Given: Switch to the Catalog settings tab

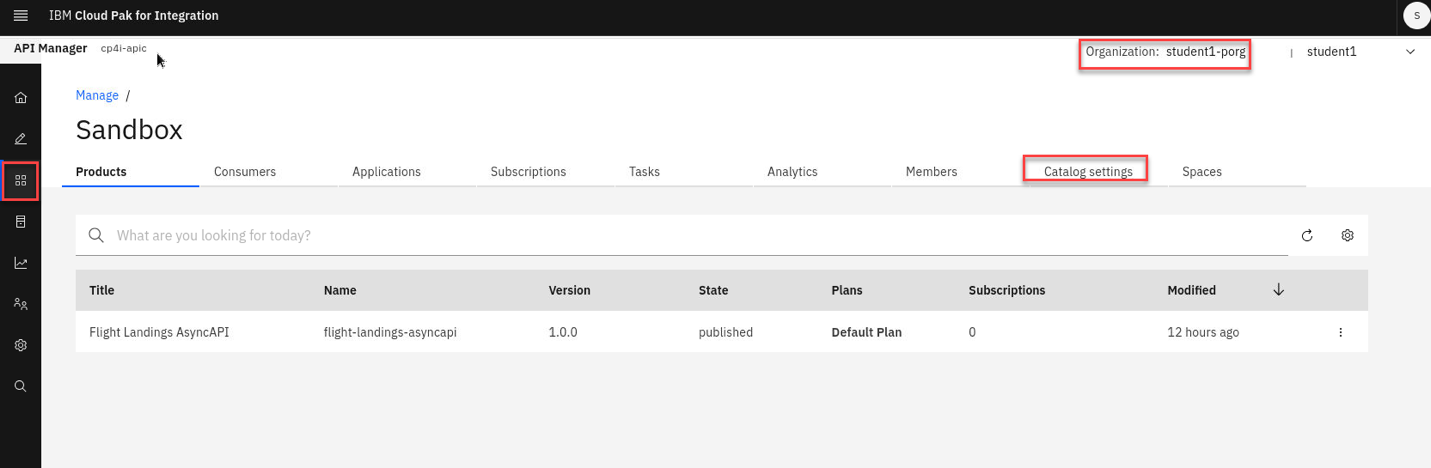Looking at the screenshot, I should click(x=1087, y=172).
